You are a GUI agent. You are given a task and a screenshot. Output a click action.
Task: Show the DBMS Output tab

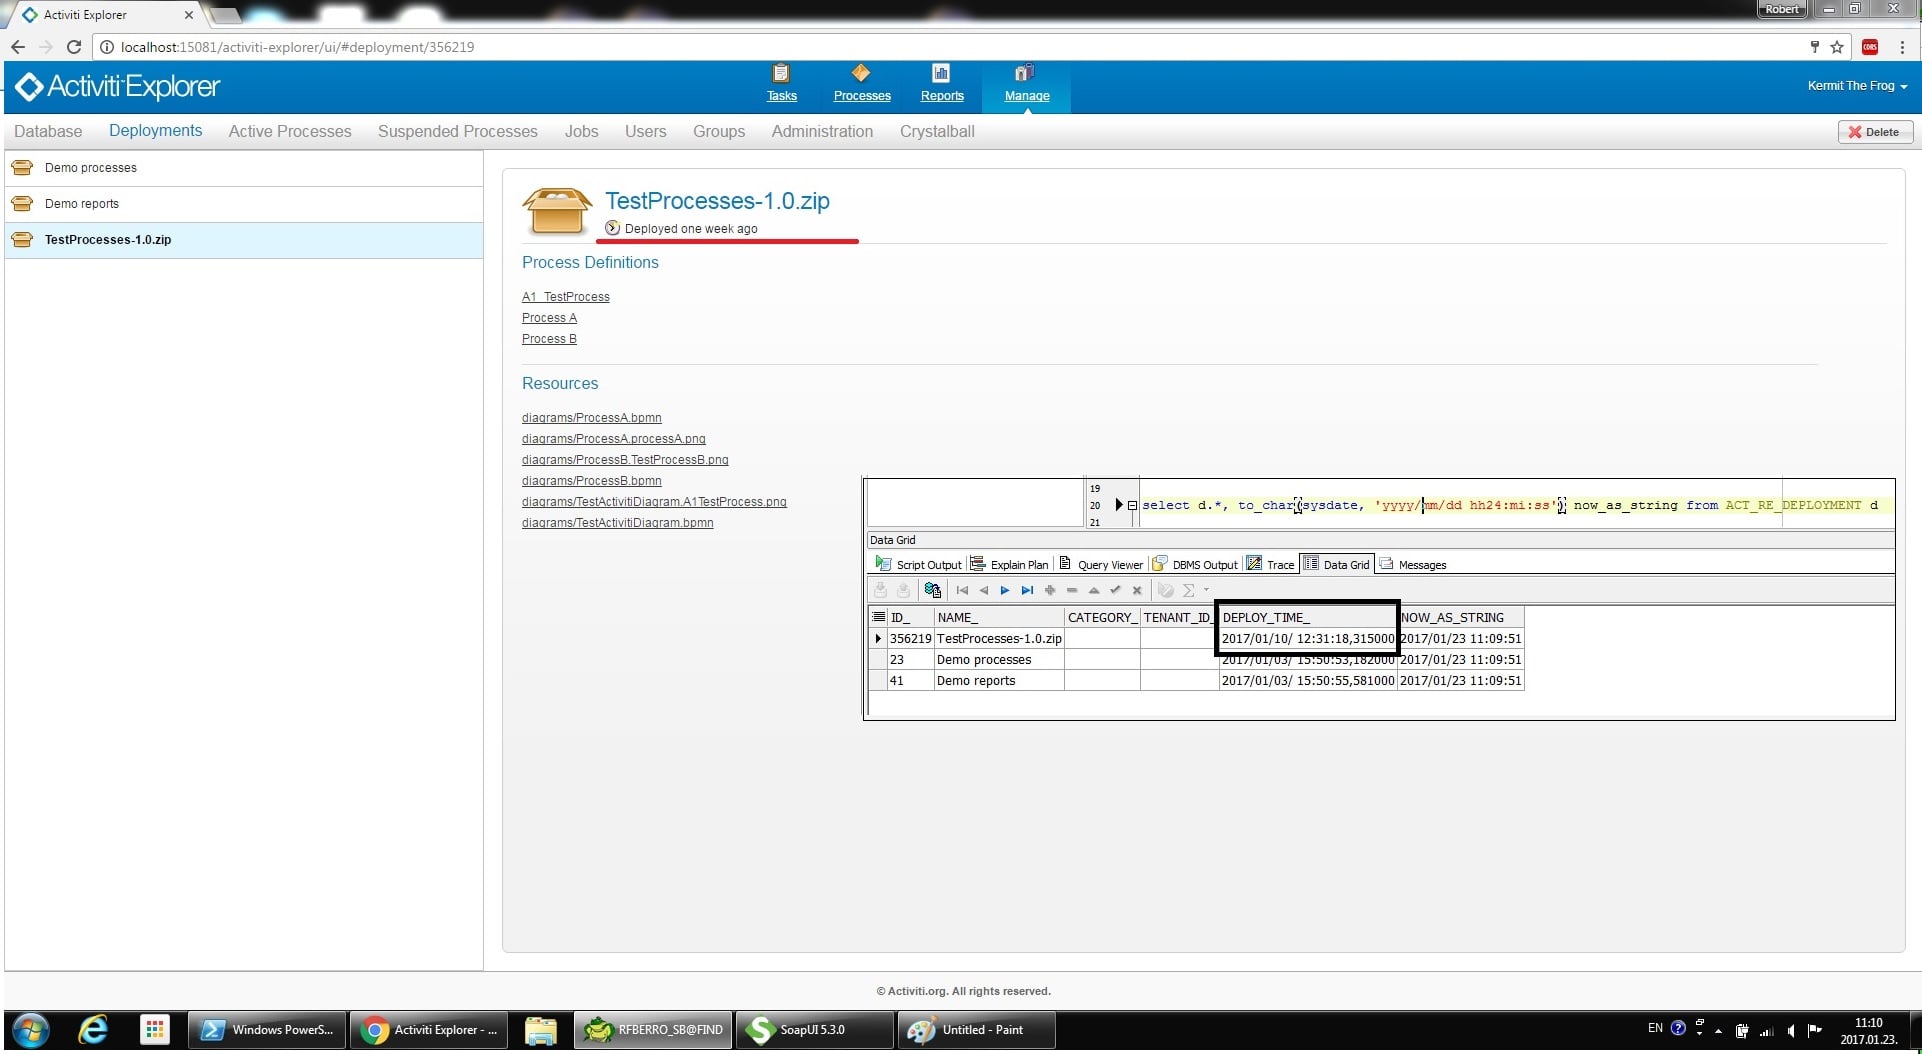coord(1195,564)
